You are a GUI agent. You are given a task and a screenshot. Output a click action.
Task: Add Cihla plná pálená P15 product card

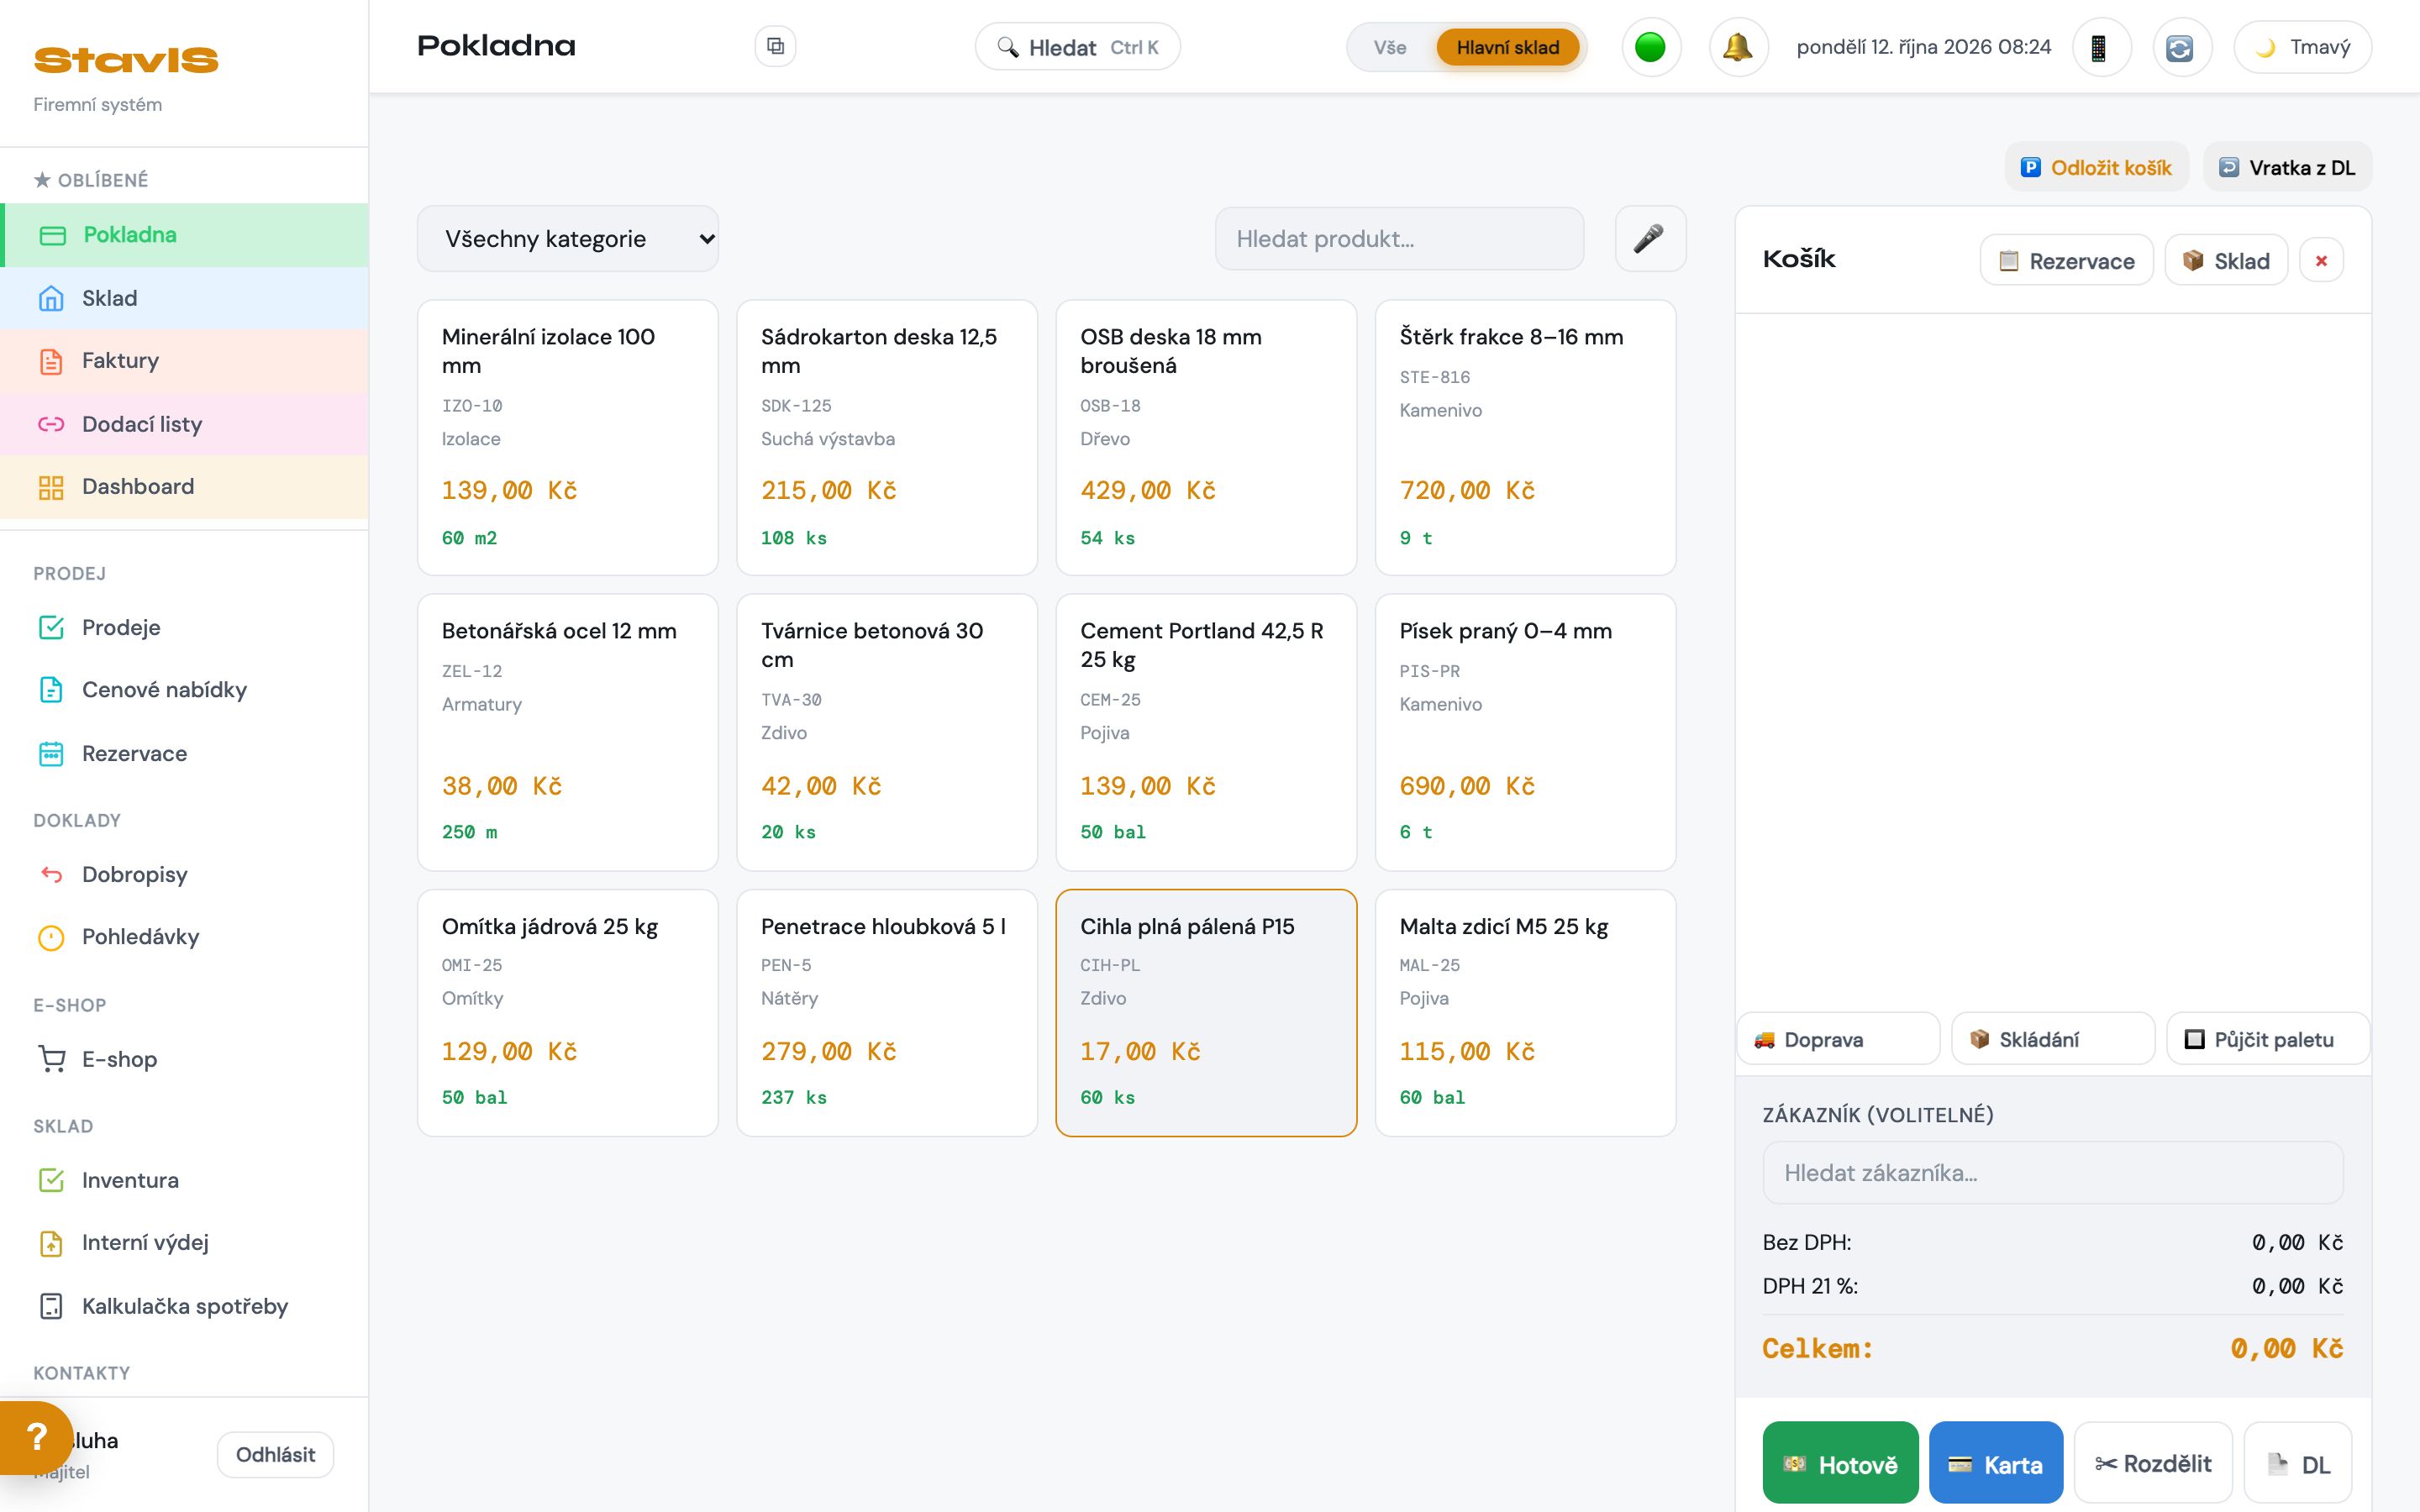pyautogui.click(x=1206, y=1012)
